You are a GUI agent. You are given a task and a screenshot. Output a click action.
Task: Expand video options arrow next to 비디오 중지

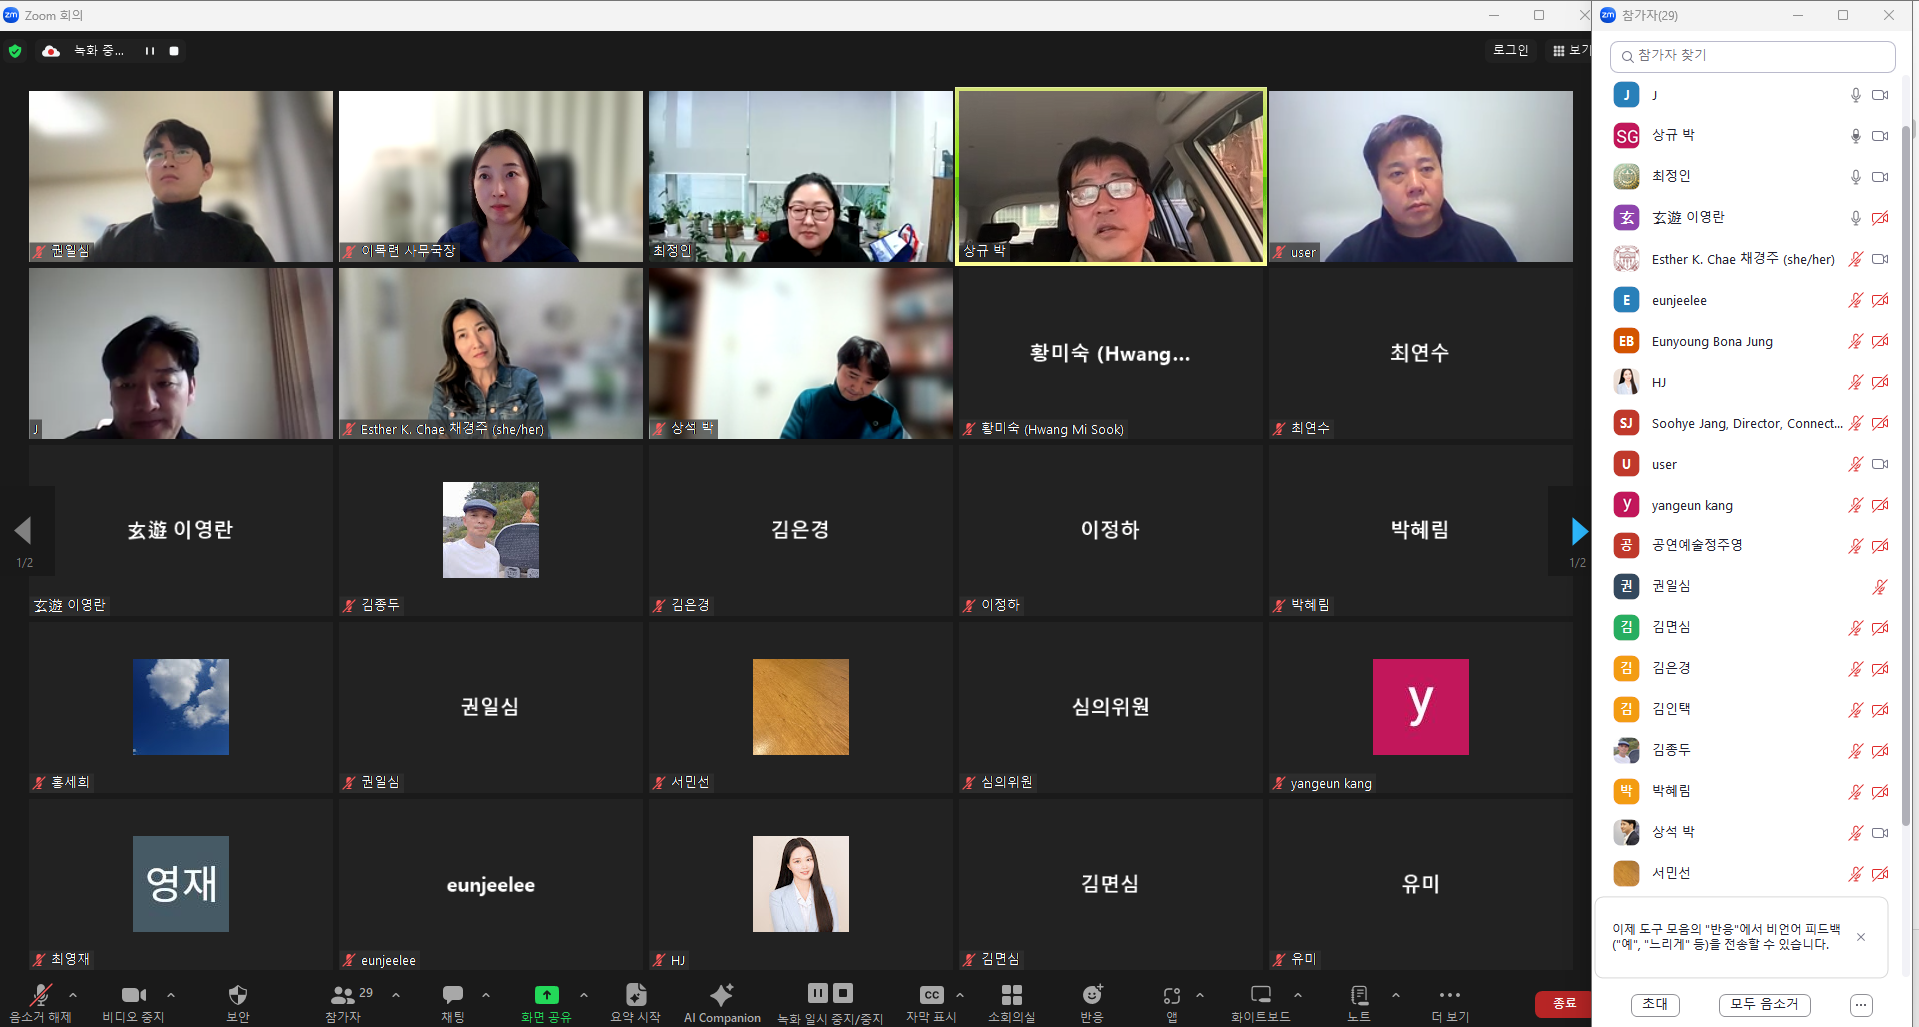coord(171,995)
